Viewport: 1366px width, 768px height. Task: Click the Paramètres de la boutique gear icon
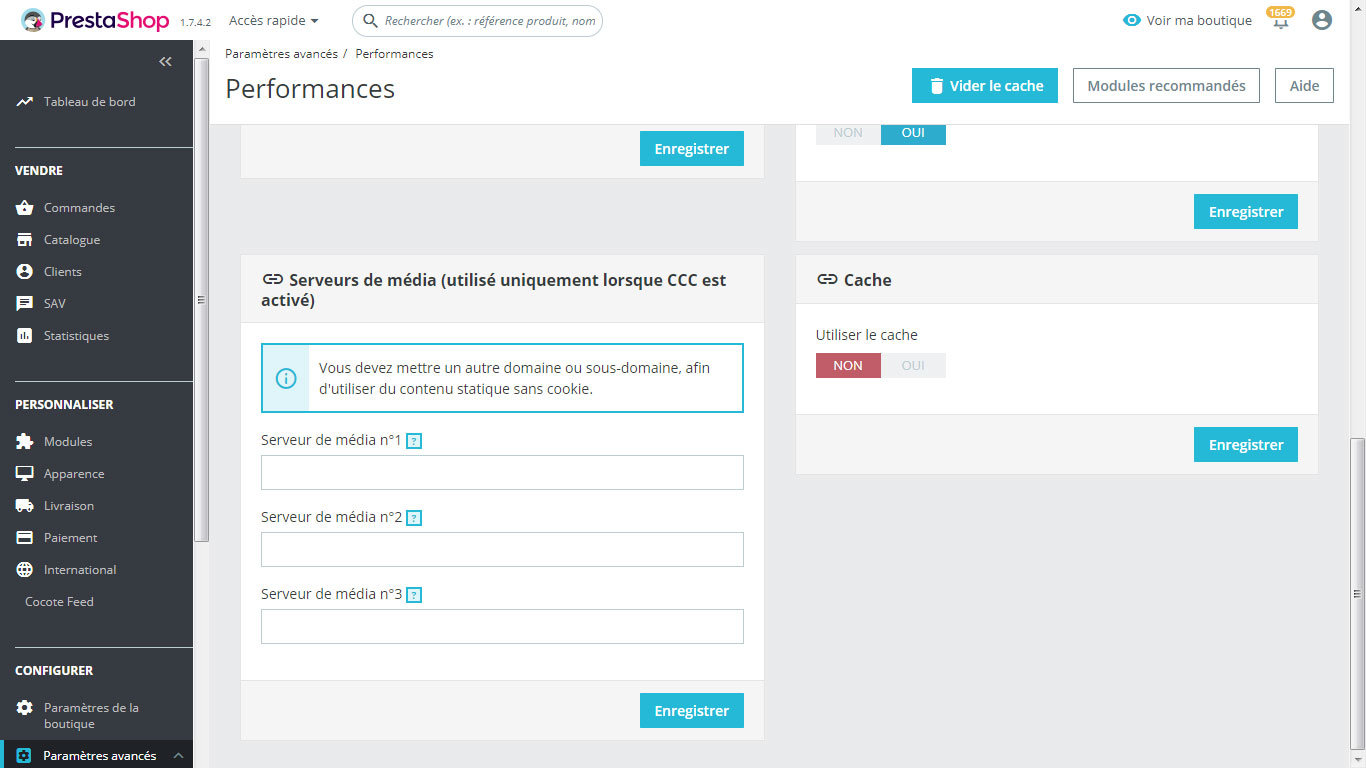(x=25, y=708)
